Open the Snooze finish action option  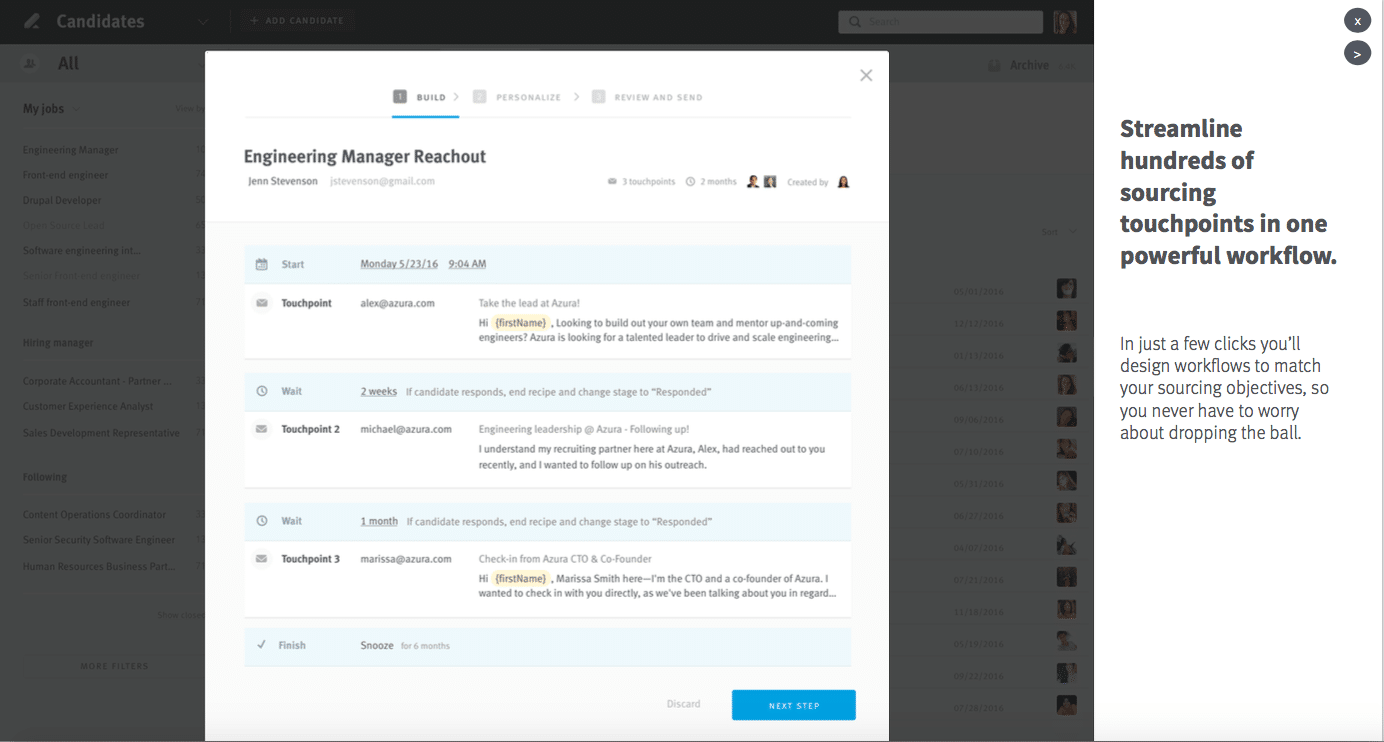[377, 645]
